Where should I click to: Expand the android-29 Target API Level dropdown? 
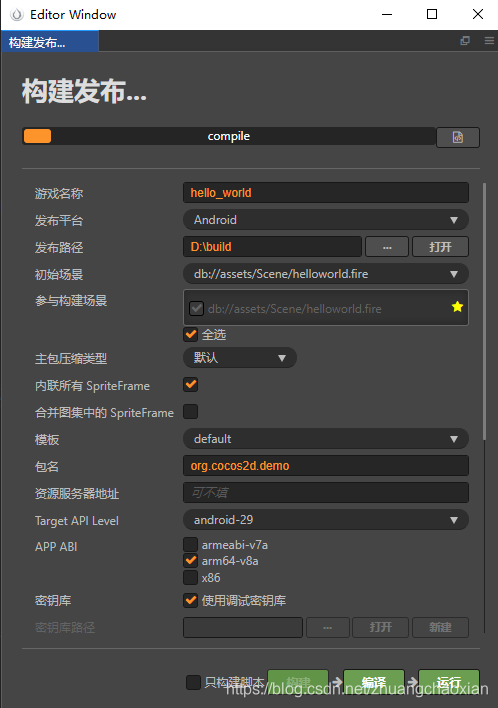326,520
